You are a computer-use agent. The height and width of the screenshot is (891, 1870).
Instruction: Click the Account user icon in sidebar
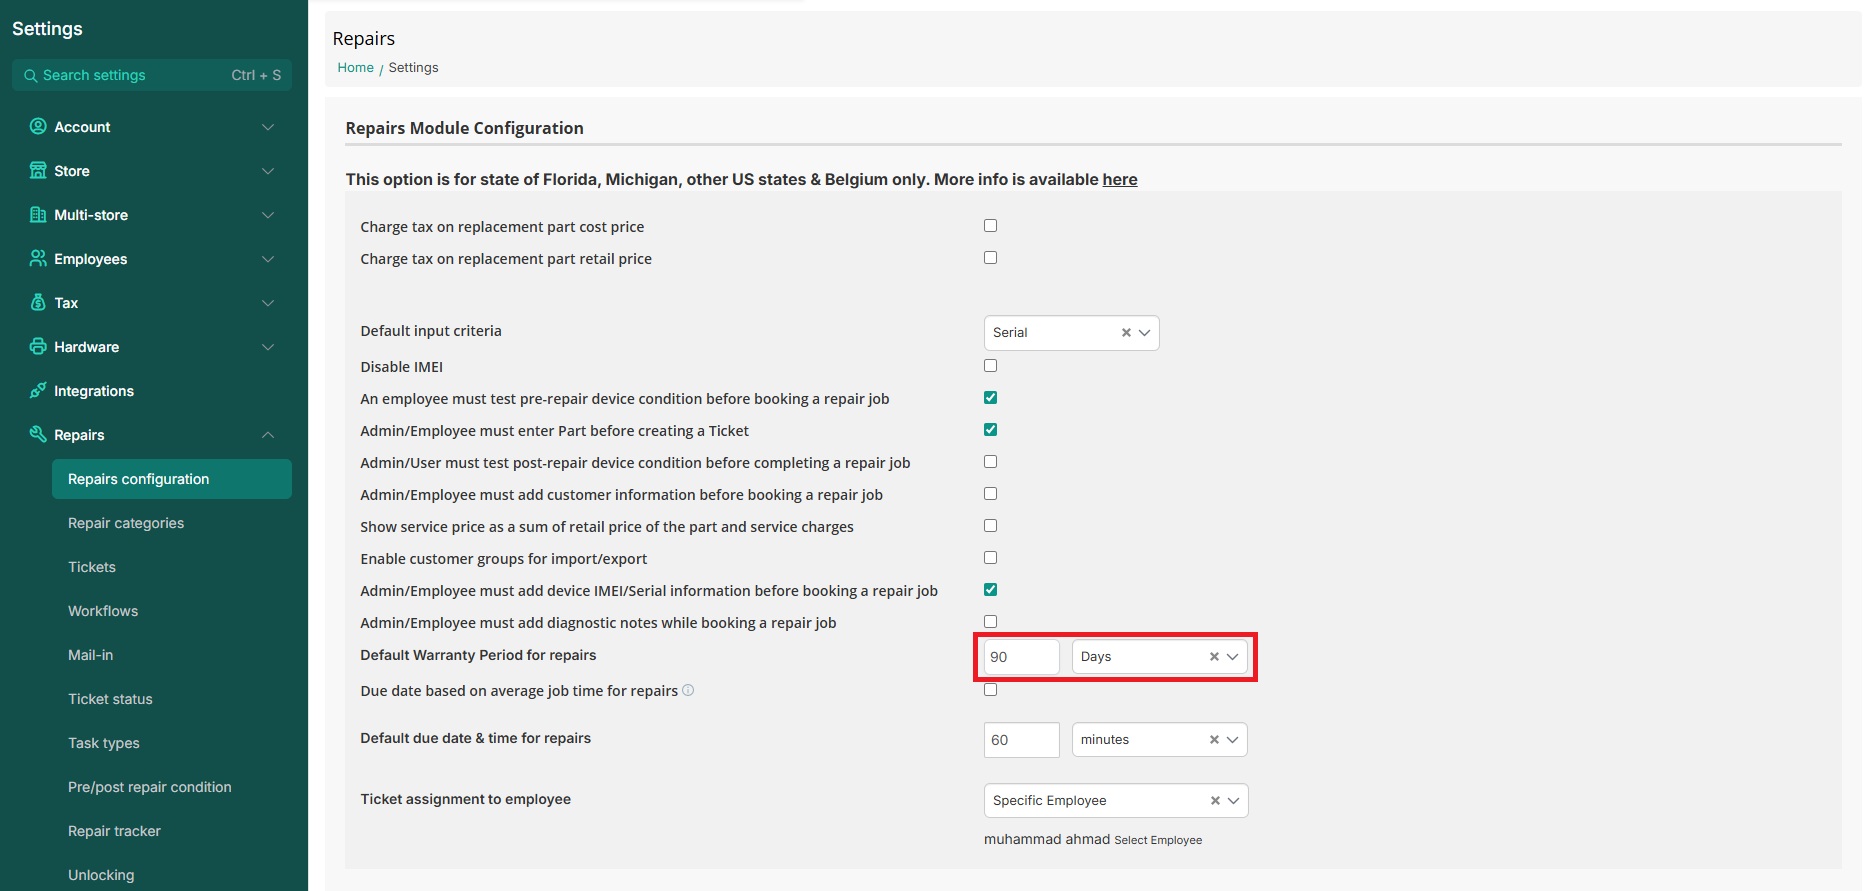tap(38, 127)
